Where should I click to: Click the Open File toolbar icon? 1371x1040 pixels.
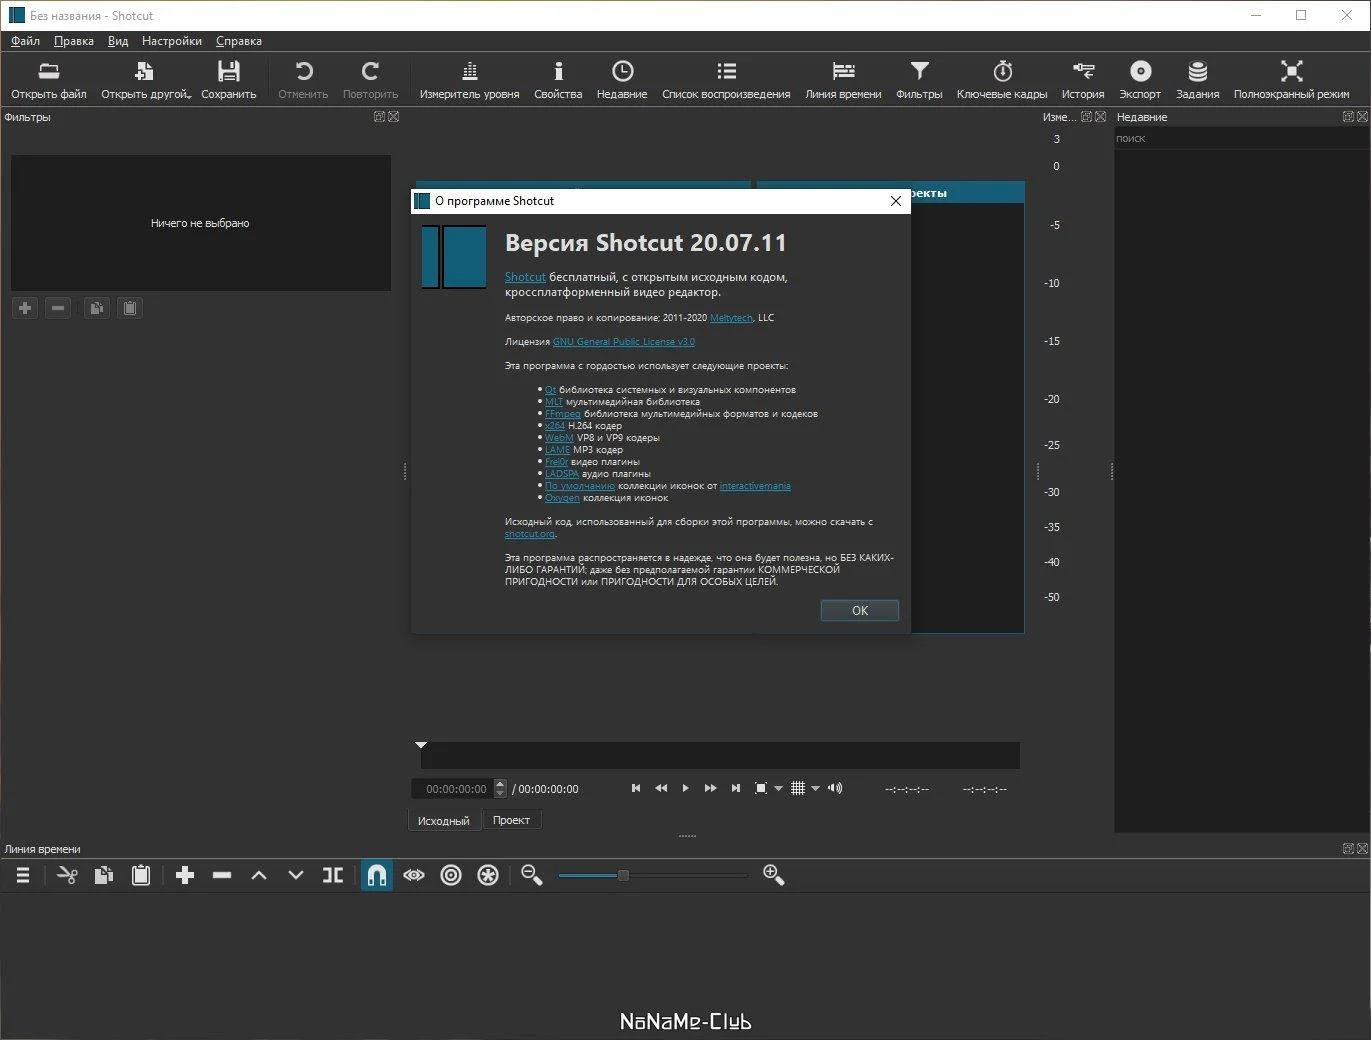[x=48, y=80]
